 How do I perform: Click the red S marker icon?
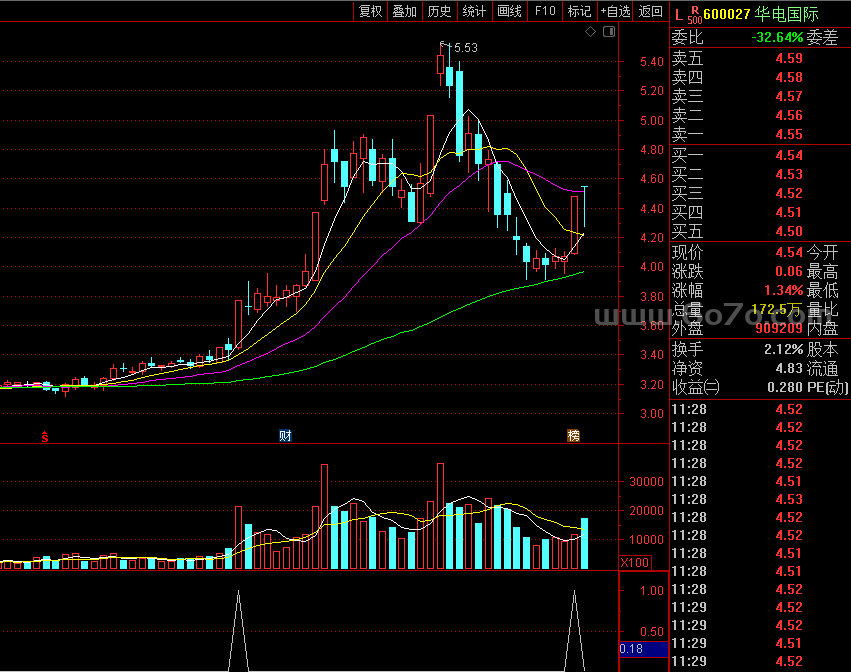(45, 436)
